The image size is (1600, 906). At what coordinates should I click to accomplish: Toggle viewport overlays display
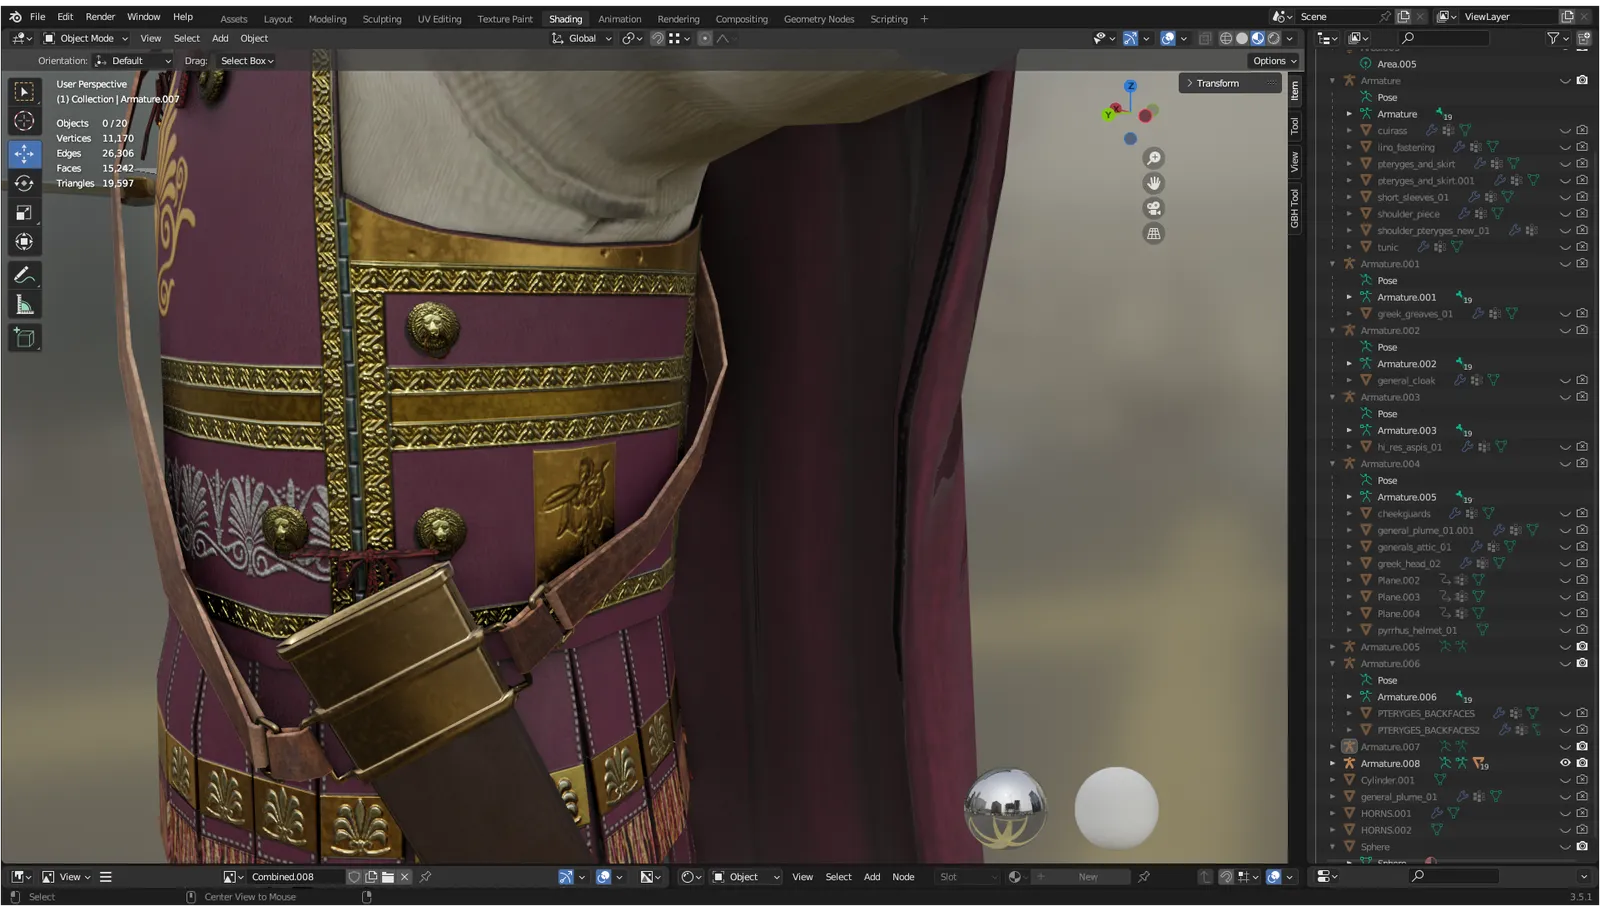coord(1168,38)
